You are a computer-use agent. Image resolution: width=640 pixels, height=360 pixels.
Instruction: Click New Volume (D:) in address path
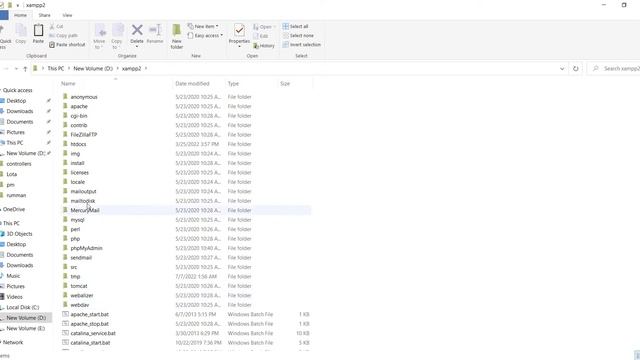pyautogui.click(x=93, y=69)
